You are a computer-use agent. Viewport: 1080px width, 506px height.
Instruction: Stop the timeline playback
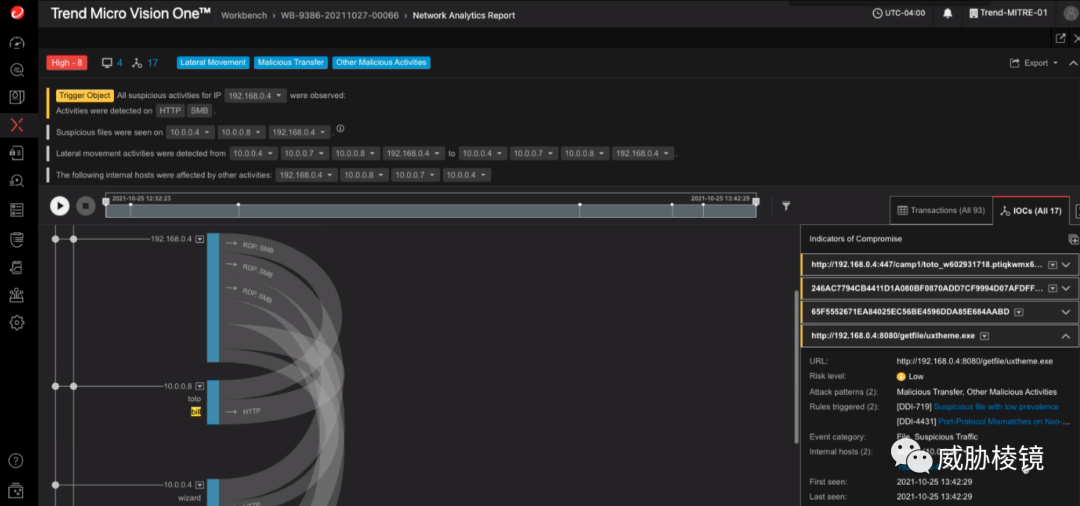tap(85, 205)
